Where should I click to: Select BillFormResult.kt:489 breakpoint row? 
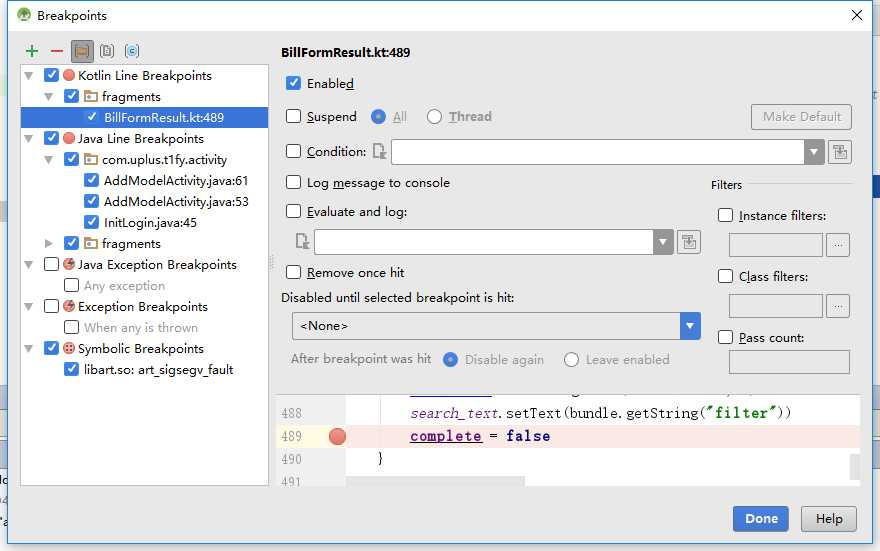(x=144, y=117)
